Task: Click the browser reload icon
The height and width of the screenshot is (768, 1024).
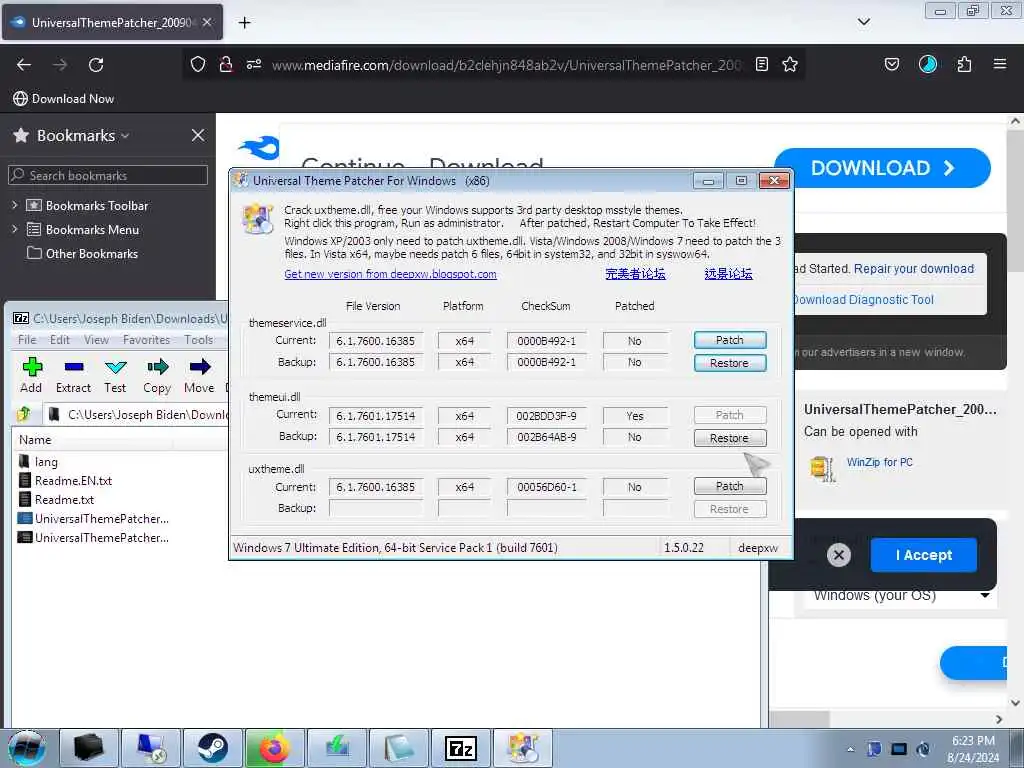Action: 96,65
